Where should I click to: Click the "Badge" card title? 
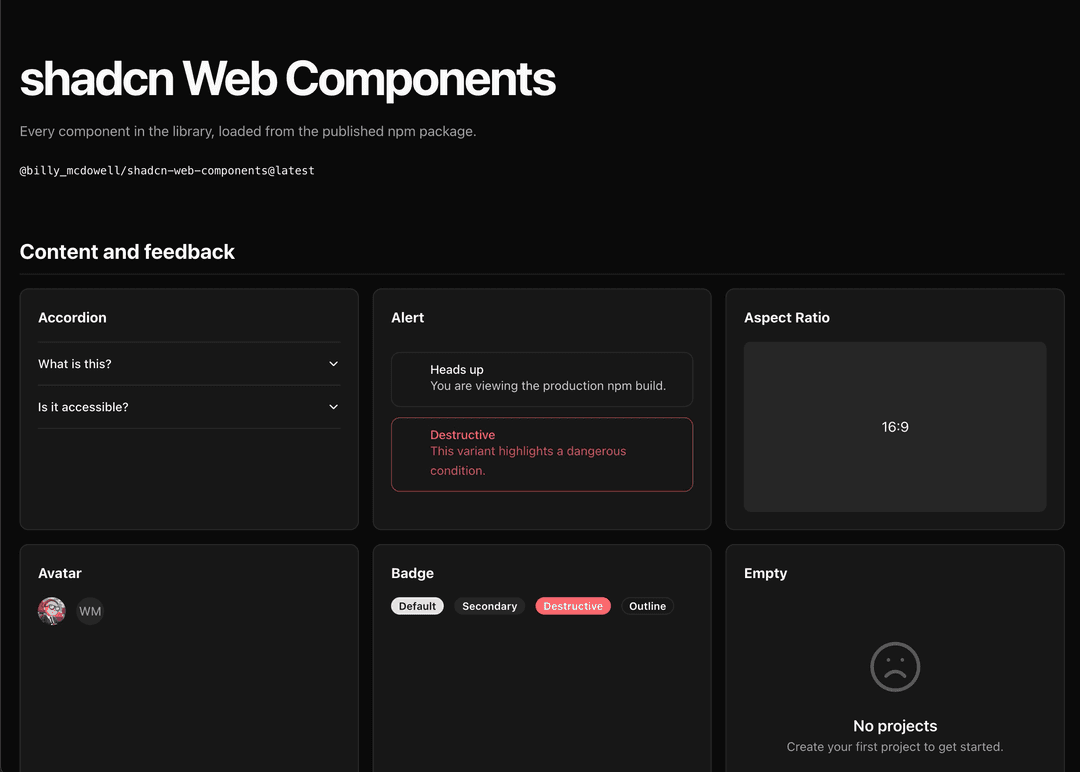click(x=413, y=573)
